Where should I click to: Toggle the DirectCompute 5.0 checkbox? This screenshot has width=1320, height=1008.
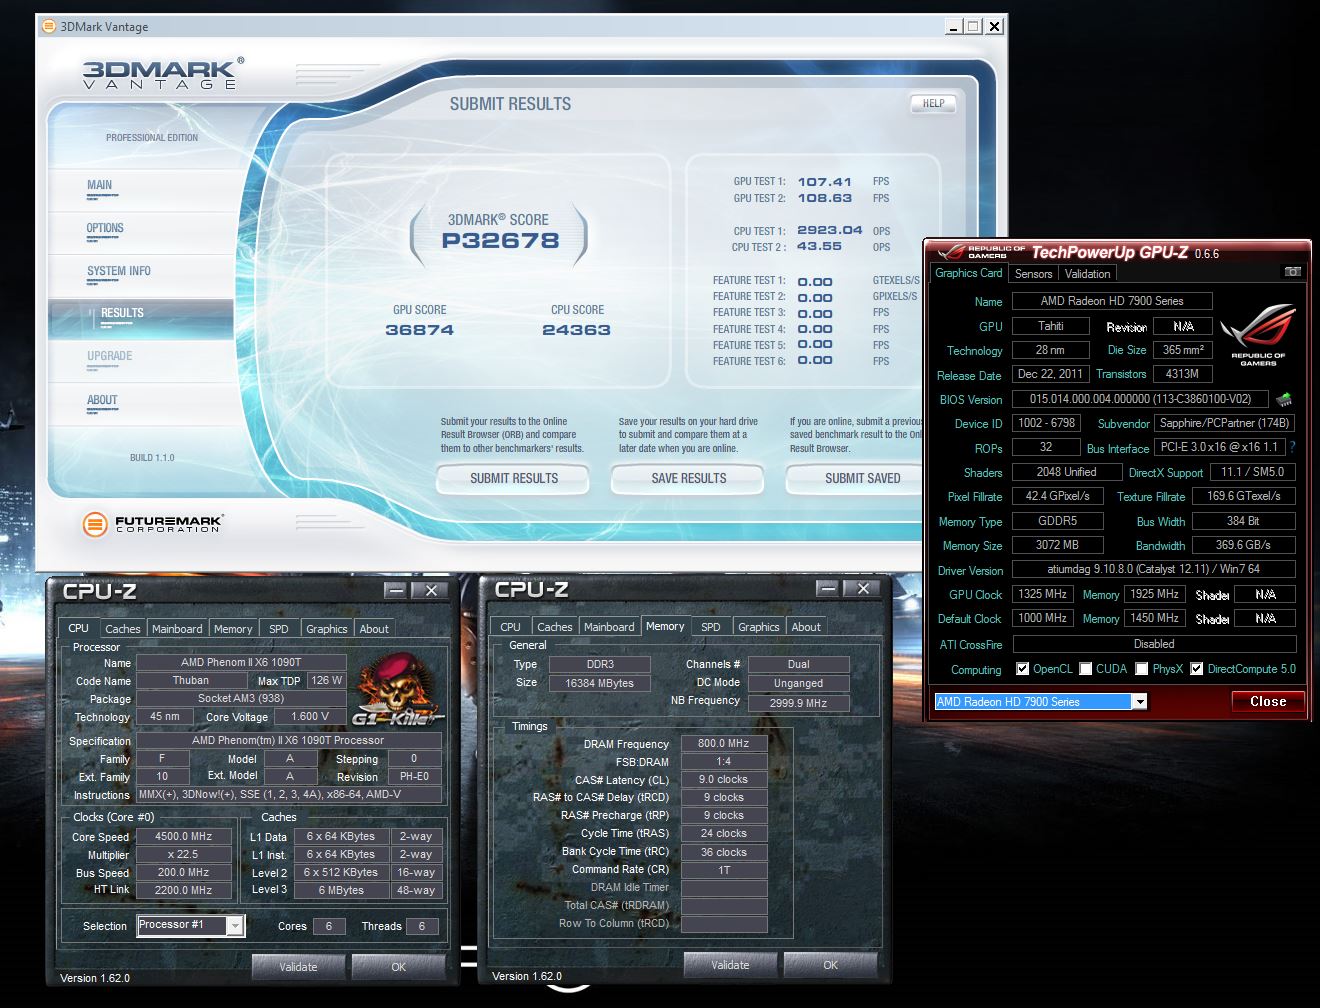pyautogui.click(x=1196, y=669)
